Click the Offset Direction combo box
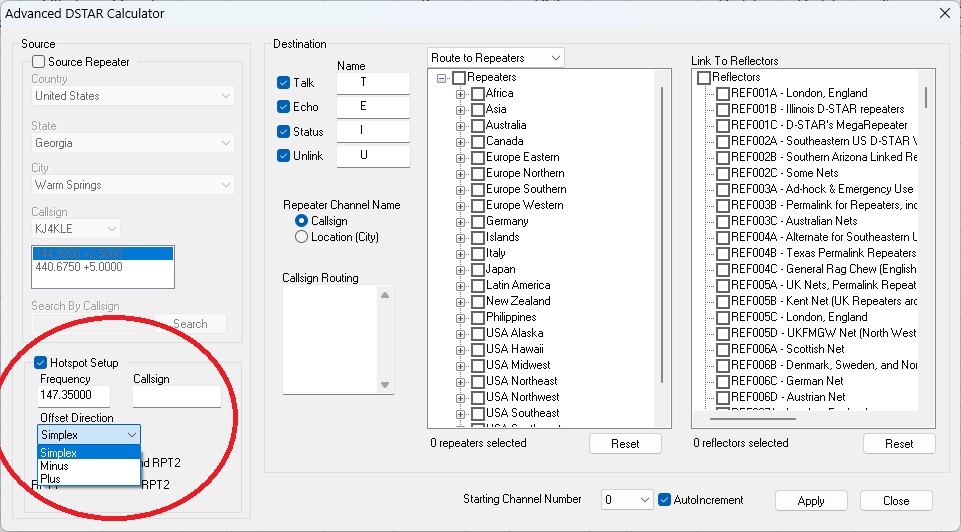 (x=89, y=435)
